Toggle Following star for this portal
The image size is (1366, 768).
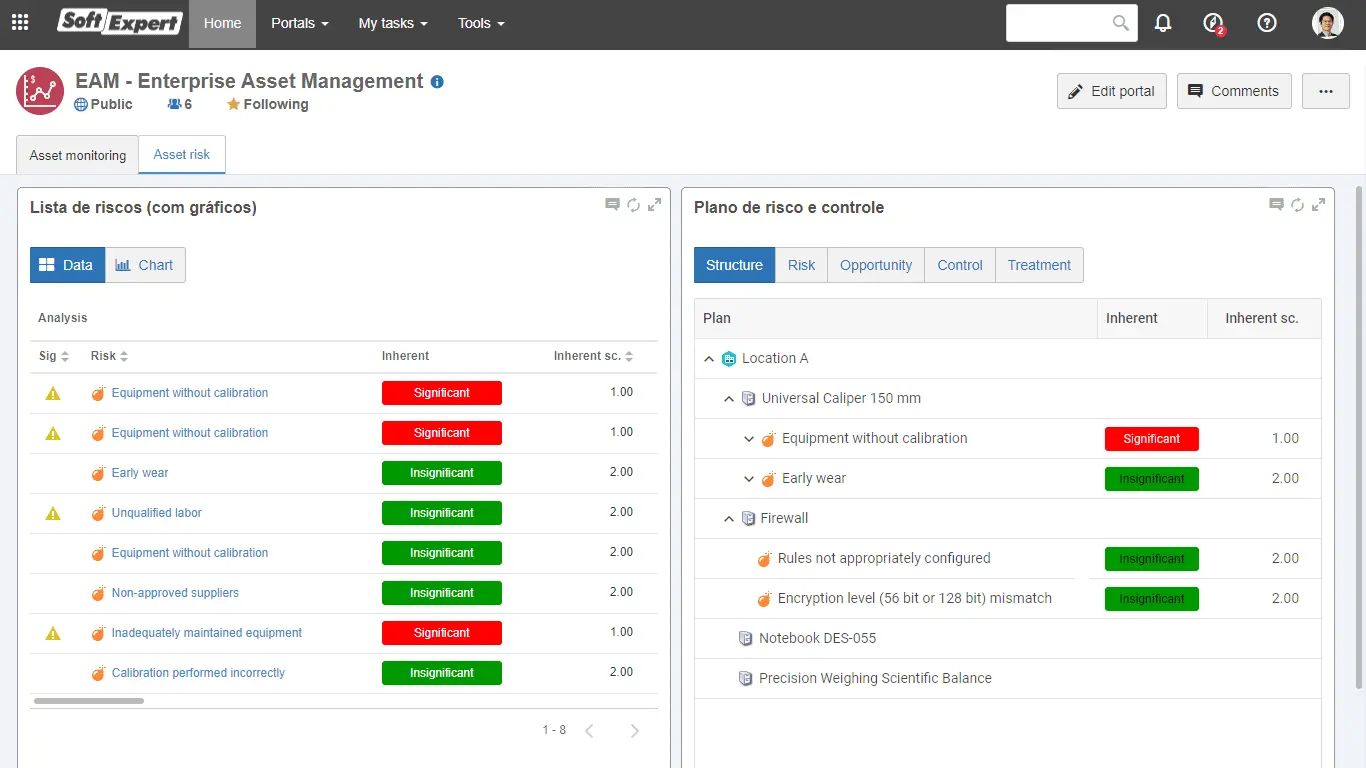tap(233, 105)
